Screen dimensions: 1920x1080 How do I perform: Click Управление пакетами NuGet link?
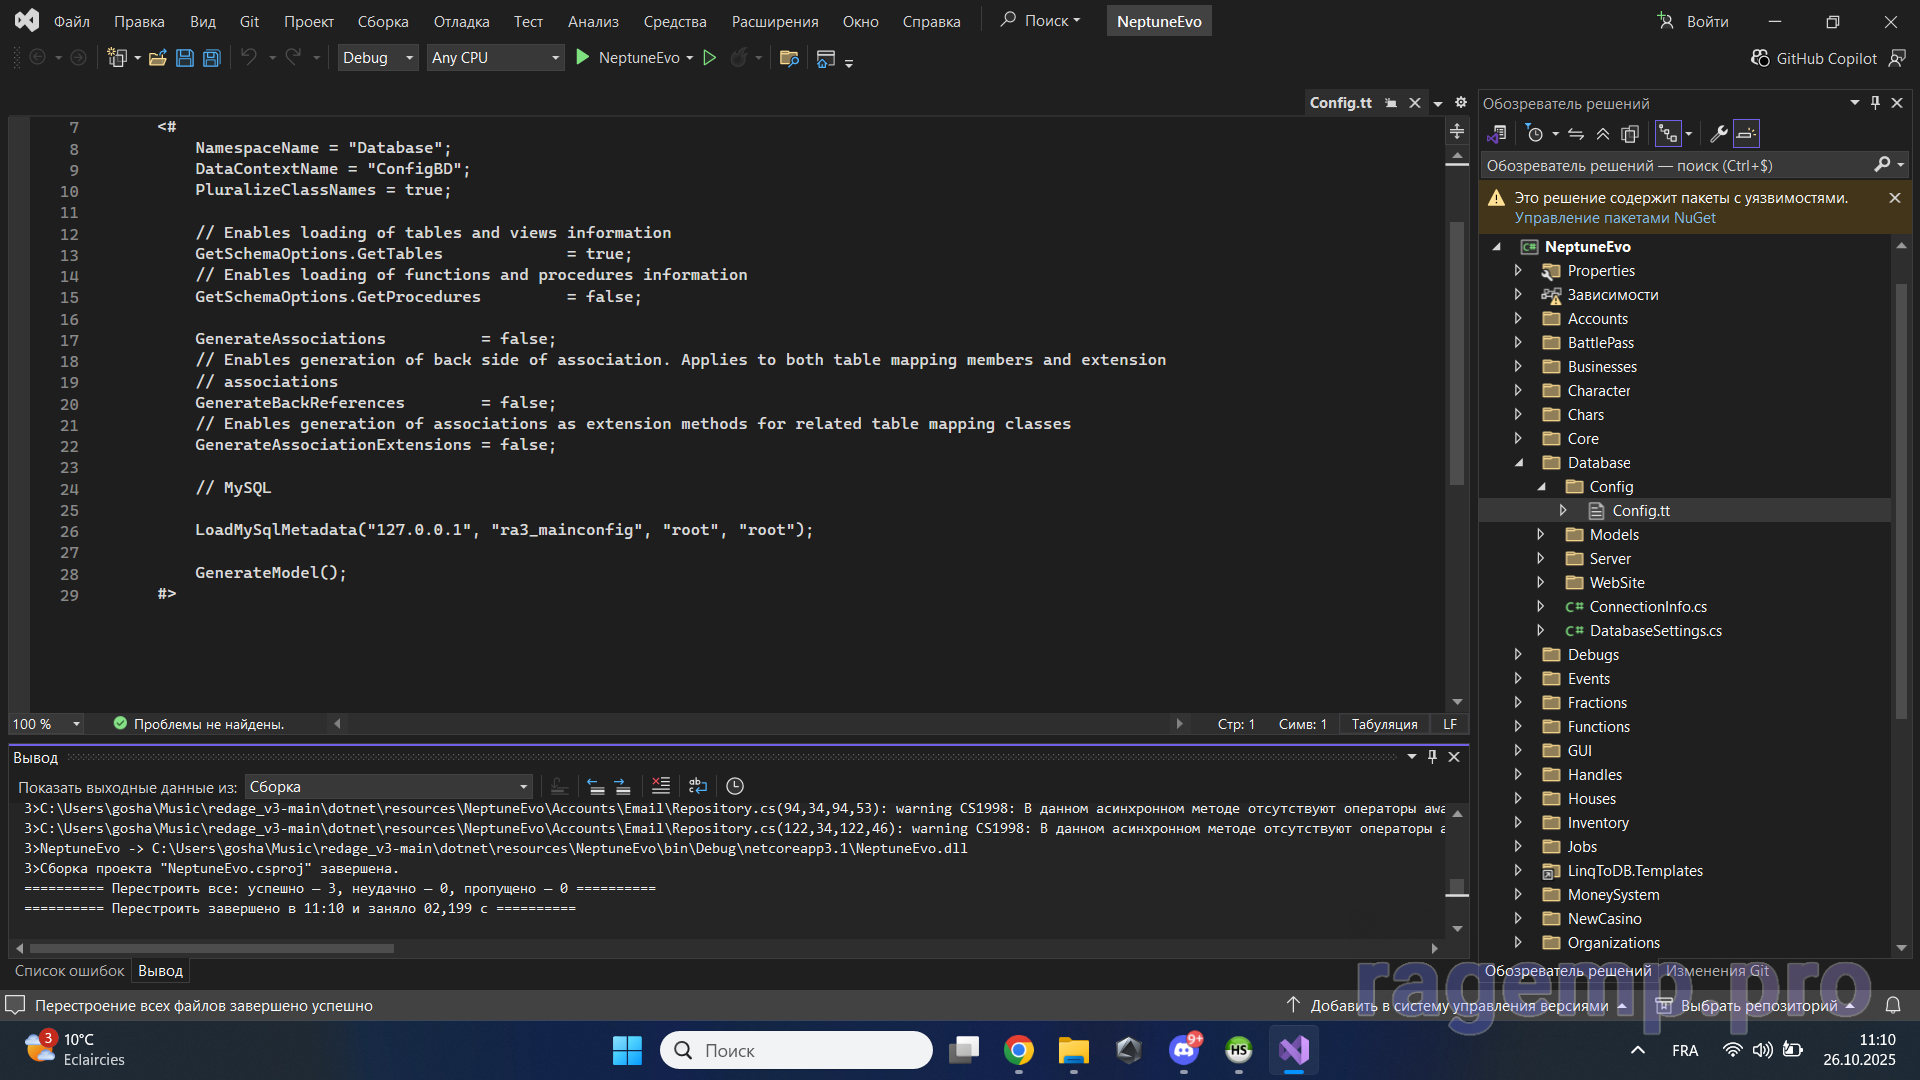(1614, 218)
